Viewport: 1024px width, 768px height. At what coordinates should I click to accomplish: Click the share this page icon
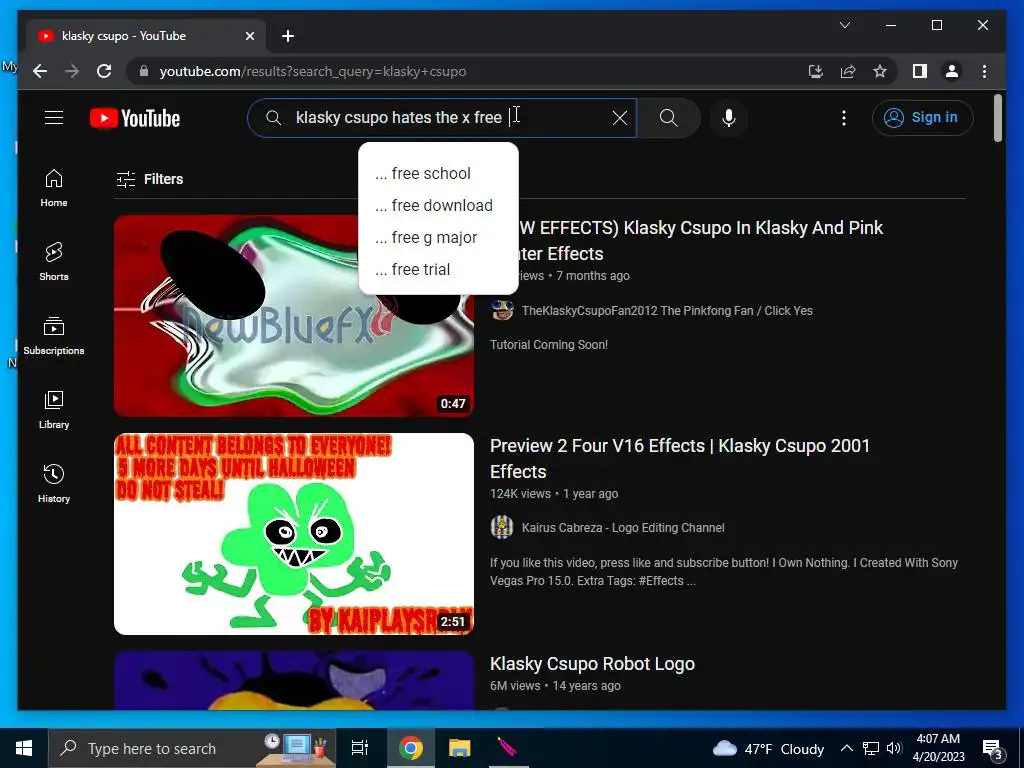pos(848,71)
